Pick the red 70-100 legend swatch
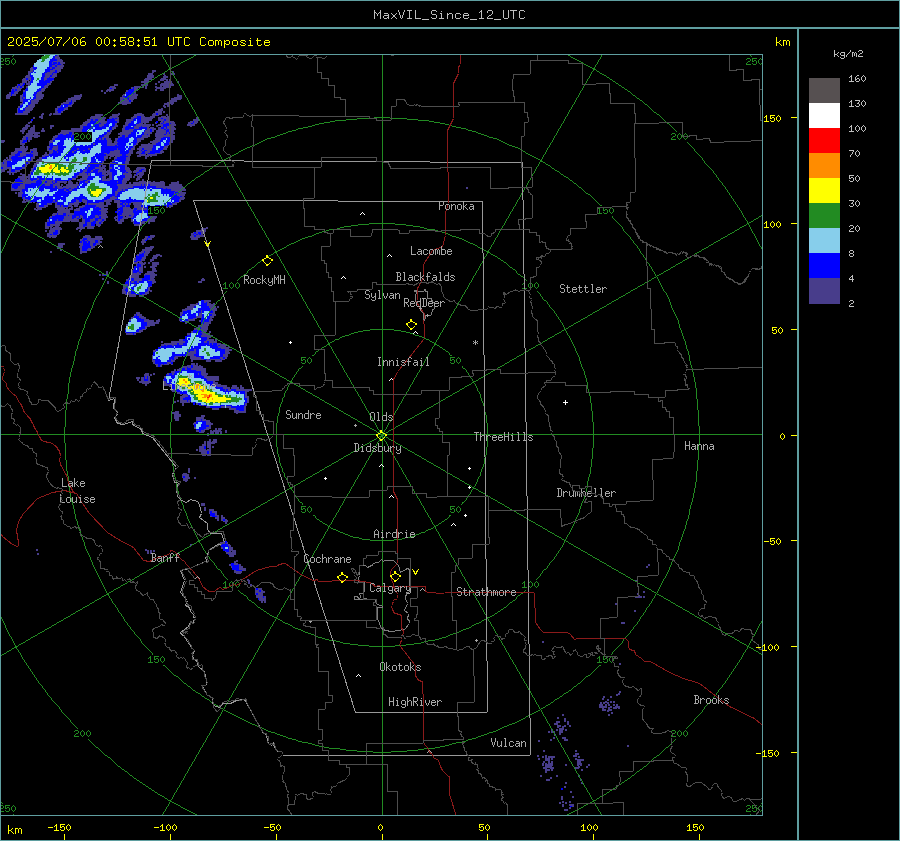 coord(824,141)
